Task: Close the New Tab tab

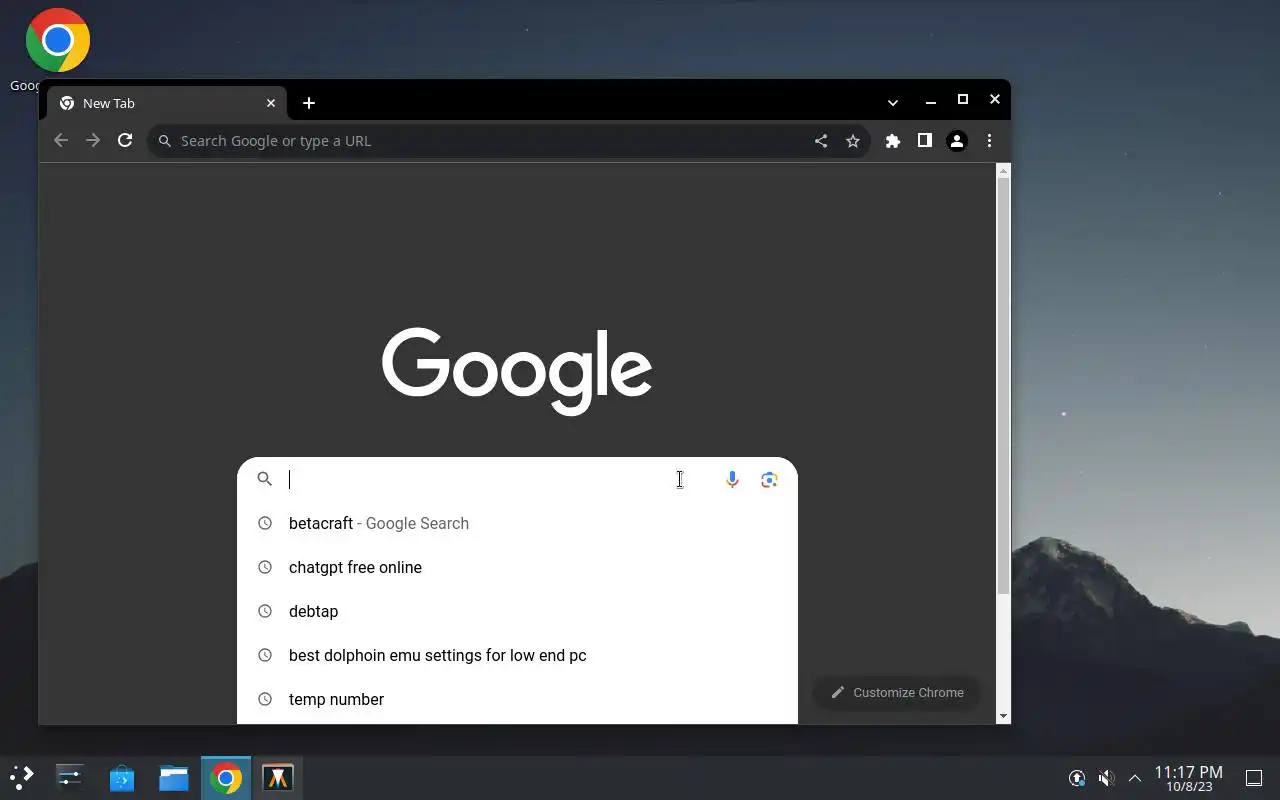Action: (x=271, y=103)
